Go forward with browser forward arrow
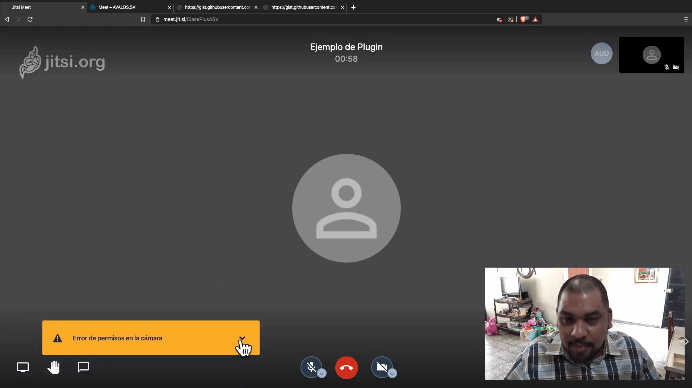The width and height of the screenshot is (692, 388). (19, 19)
